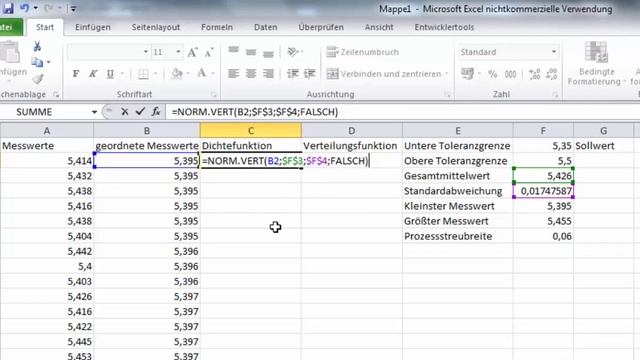Viewport: 640px width, 360px height.
Task: Open the Entwicklertools tab
Action: [444, 27]
